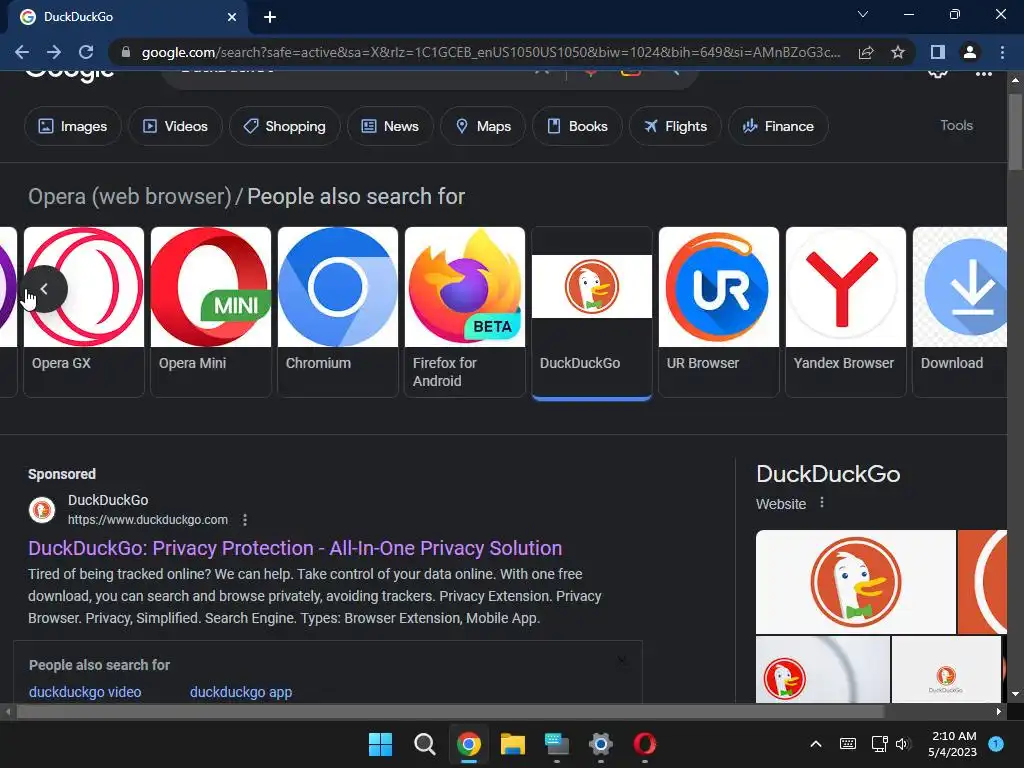Search for duckduckgo app
Screen dimensions: 1024x768
click(241, 692)
